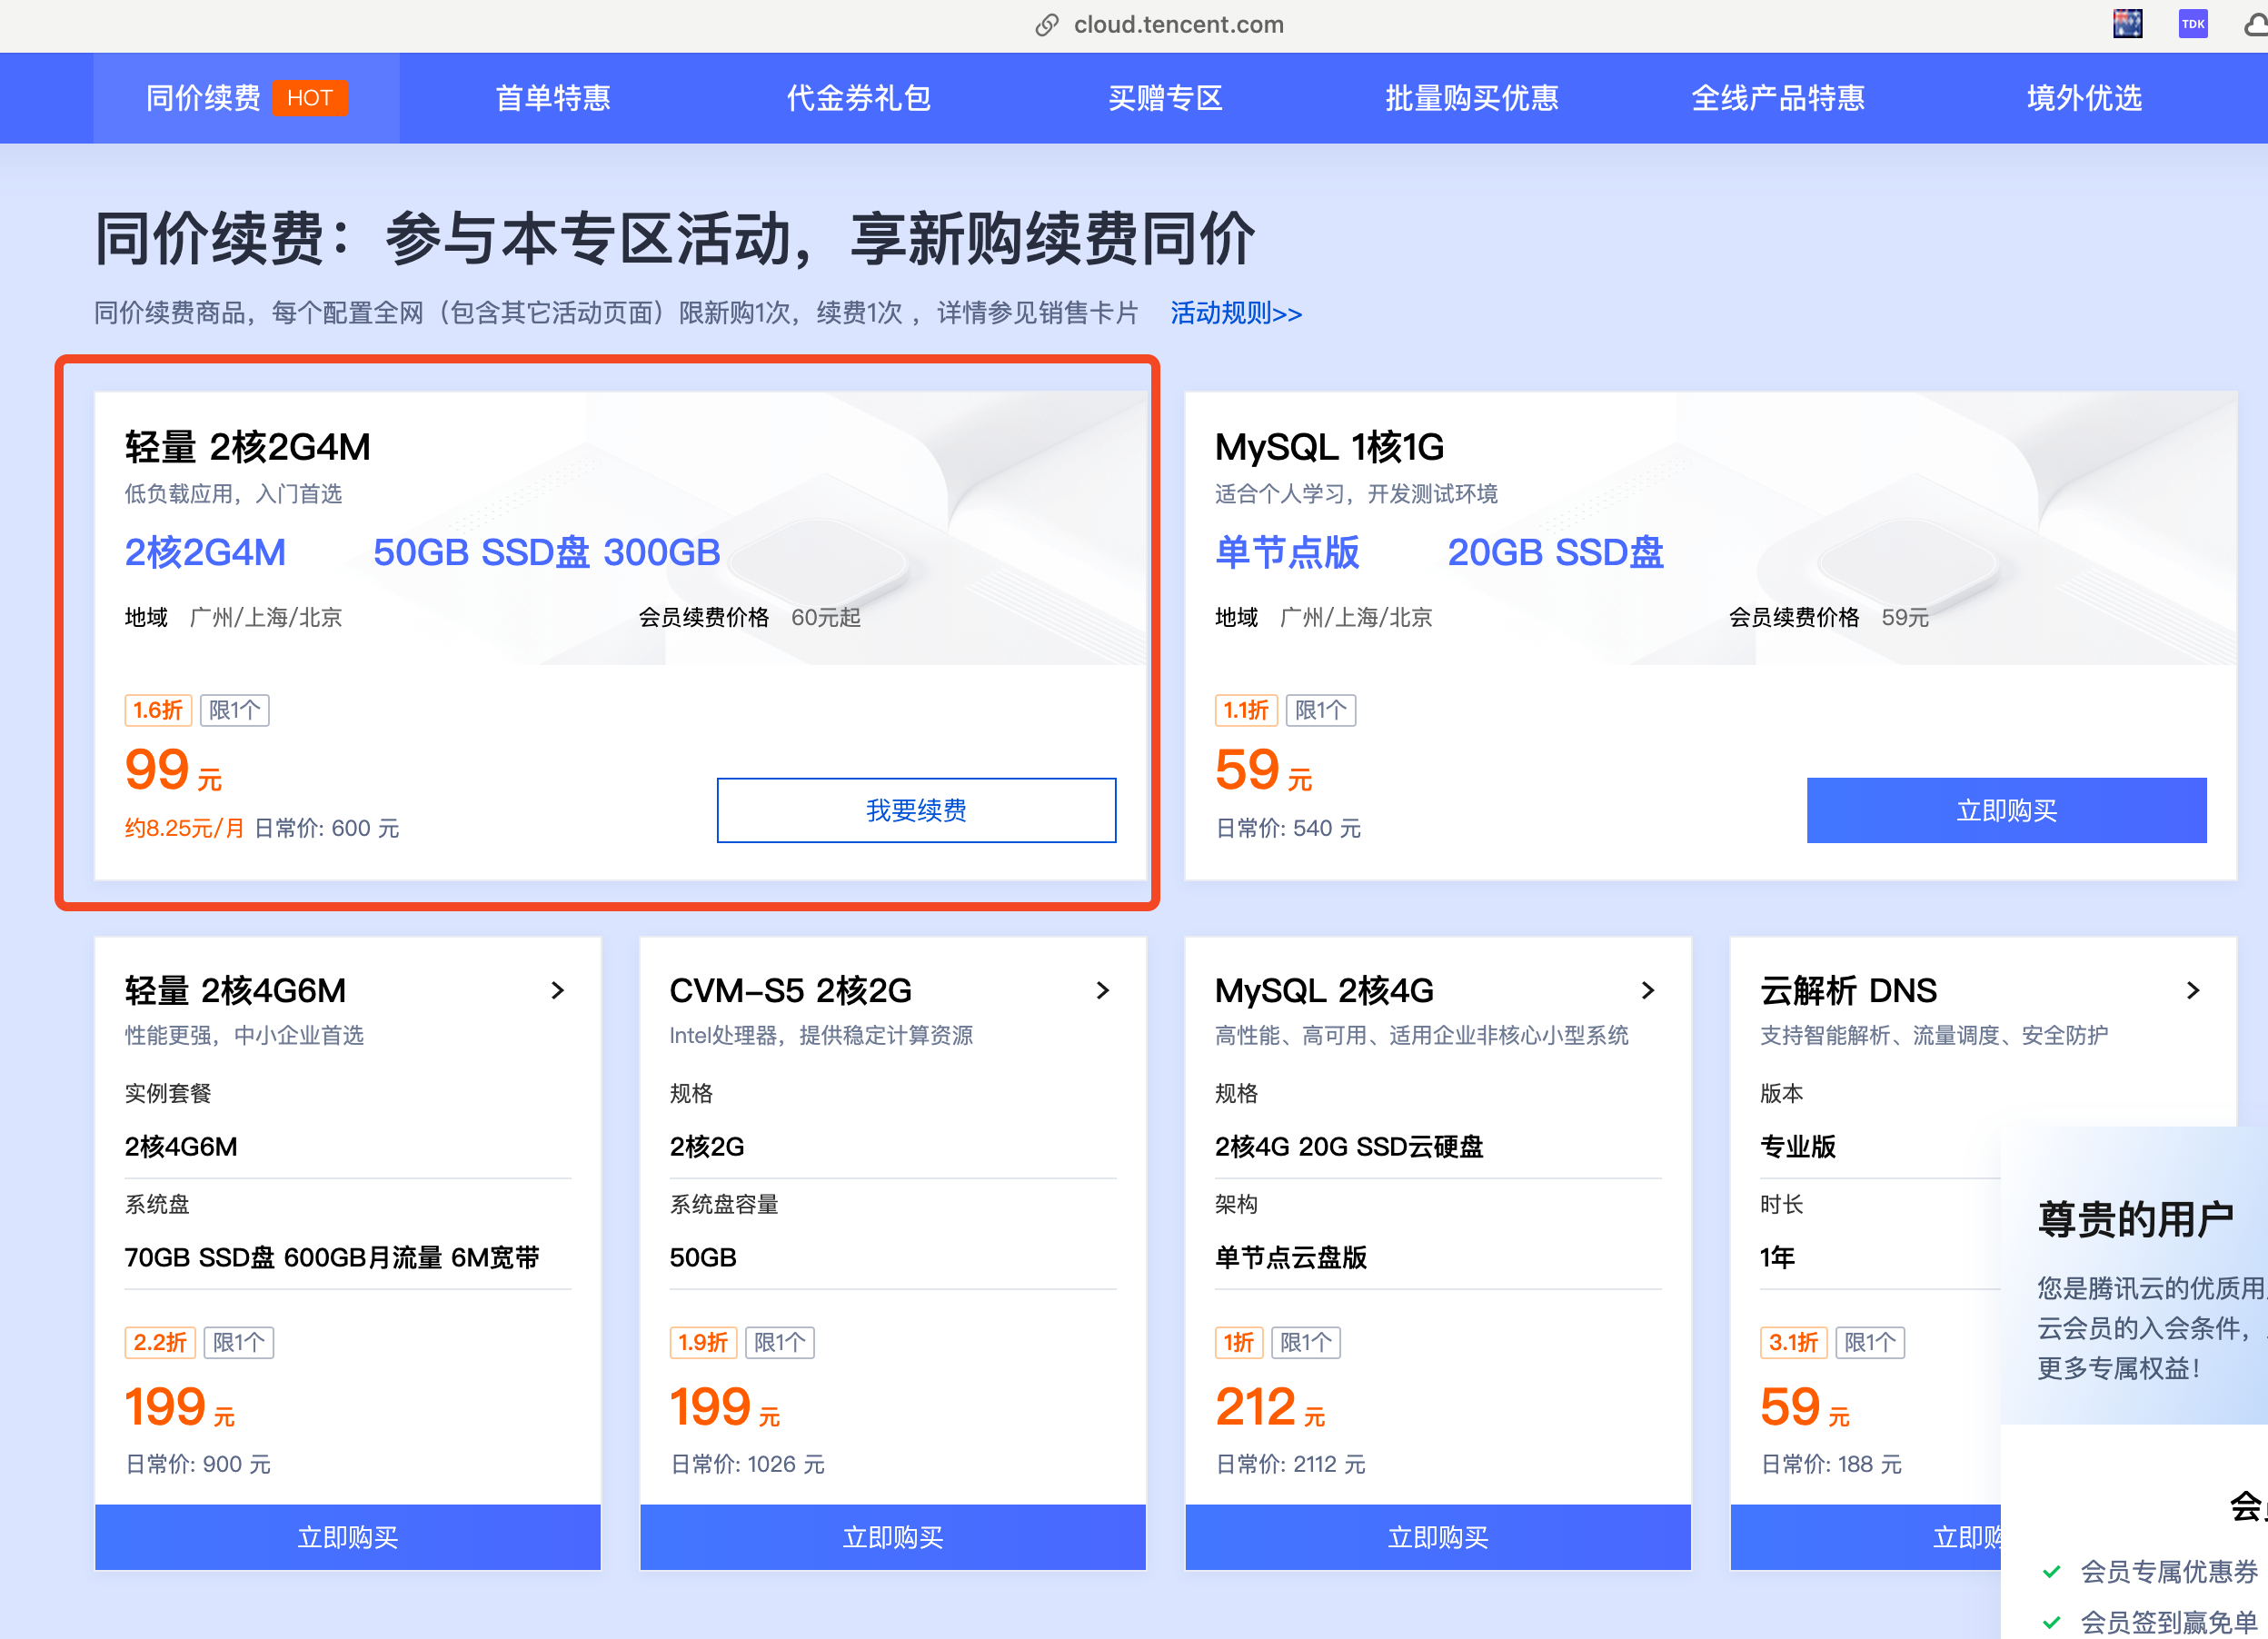This screenshot has width=2268, height=1639.
Task: Click 立即购买 under 轻量 2核4G6M
Action: [348, 1537]
